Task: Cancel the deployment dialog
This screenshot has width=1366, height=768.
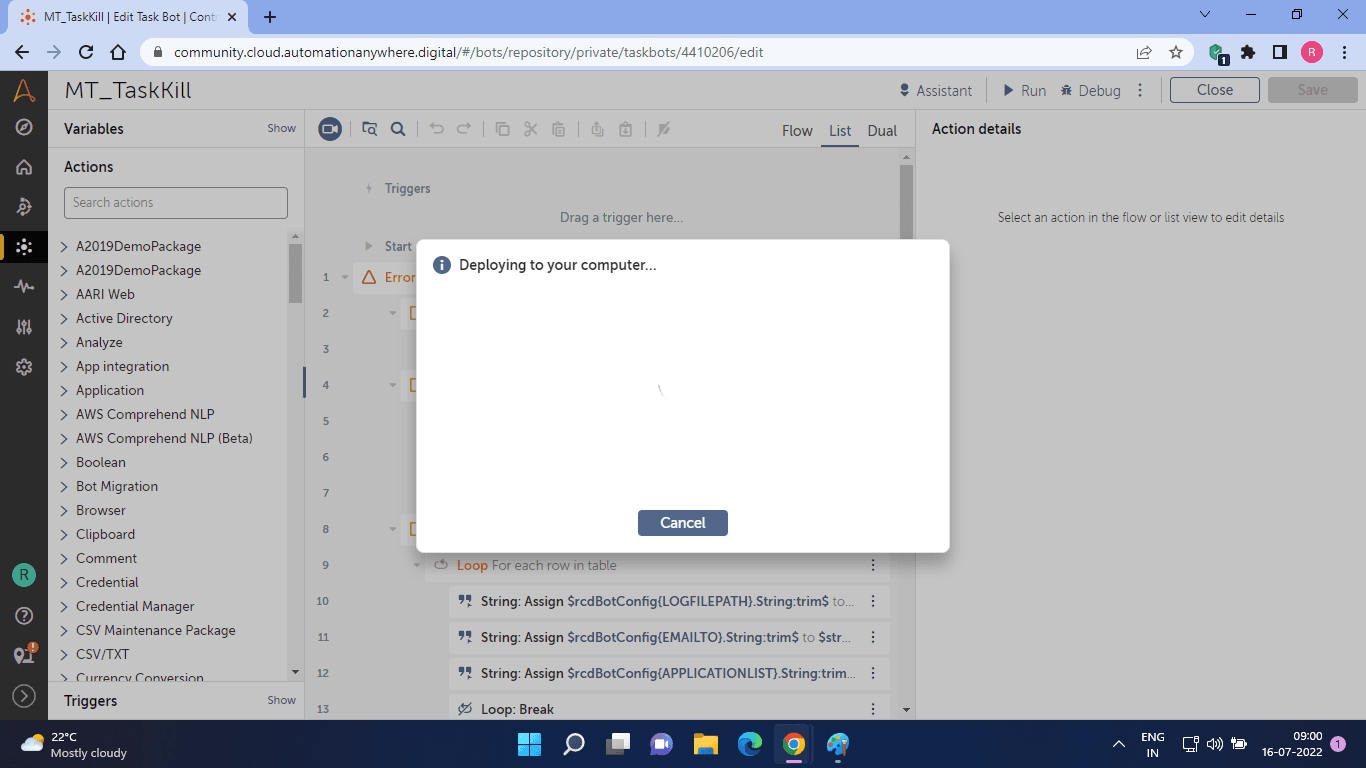Action: click(683, 523)
